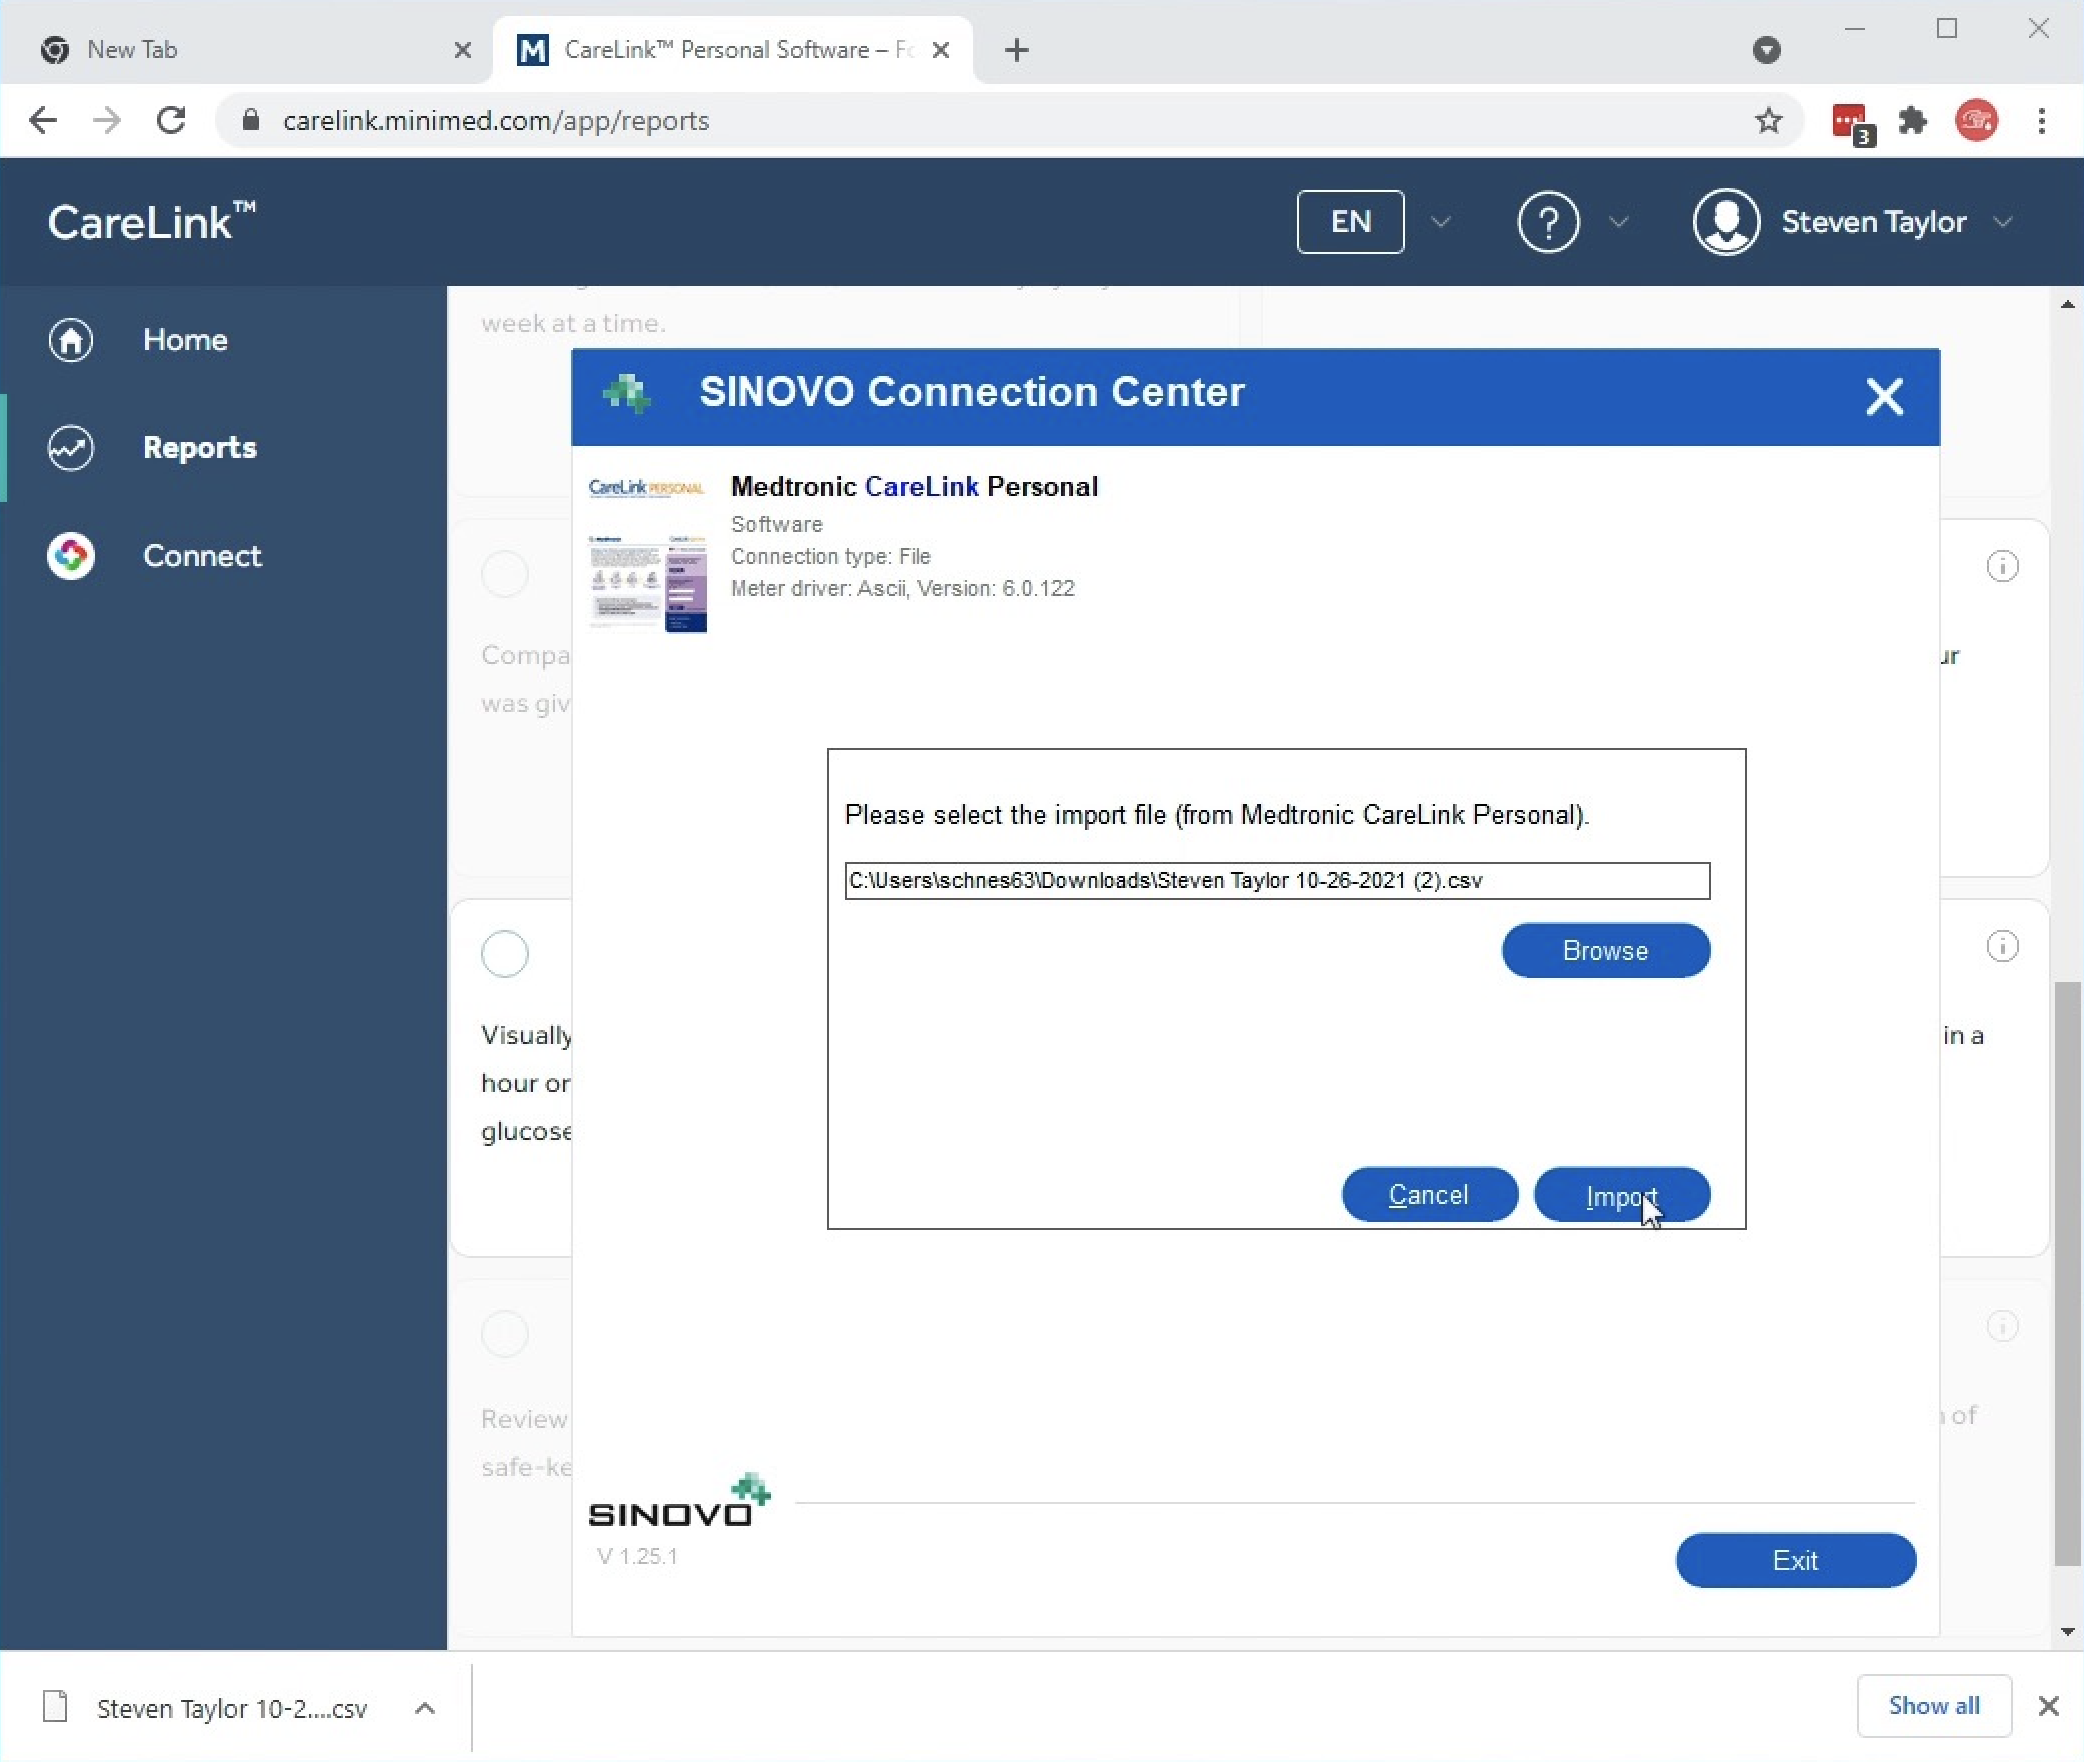Click the SINOVO logo at dialog bottom
The width and height of the screenshot is (2084, 1762).
(x=678, y=1500)
